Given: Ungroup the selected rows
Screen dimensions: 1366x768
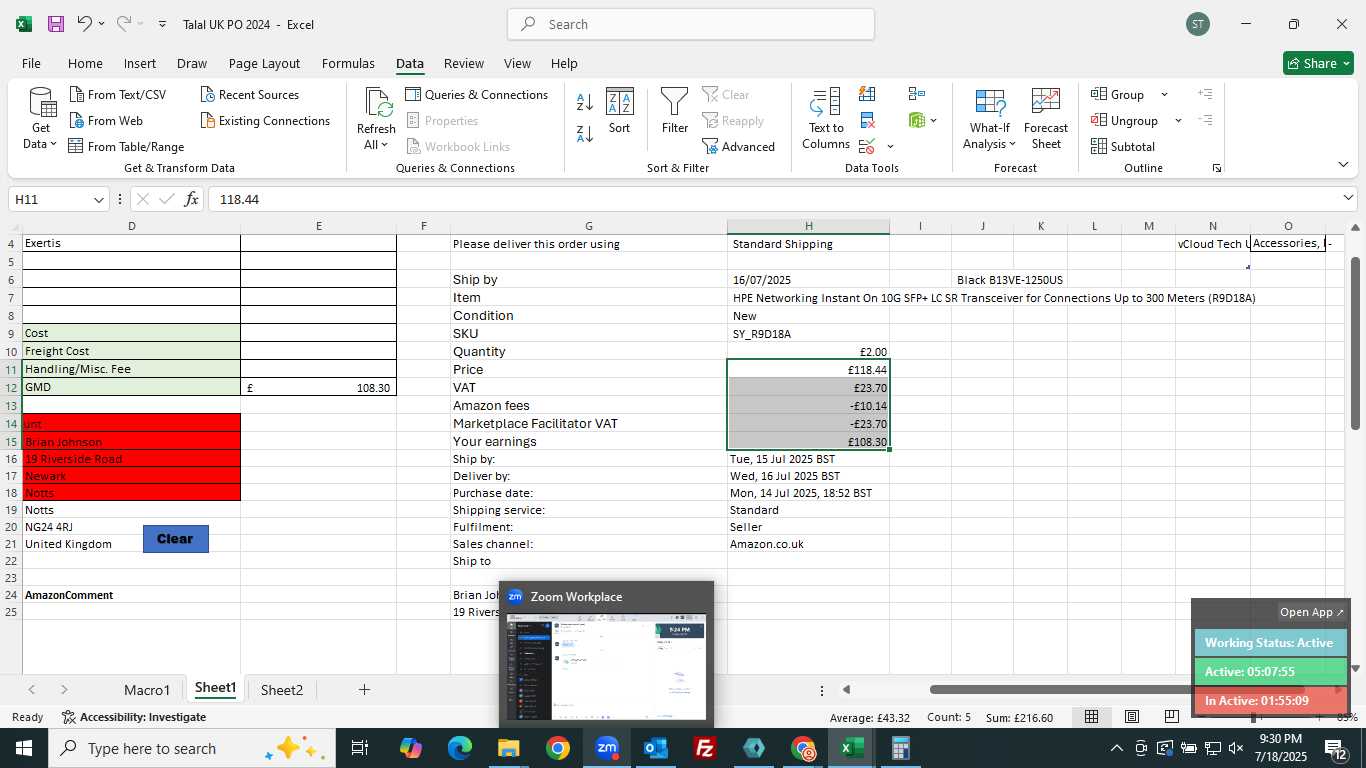Looking at the screenshot, I should click(1125, 120).
